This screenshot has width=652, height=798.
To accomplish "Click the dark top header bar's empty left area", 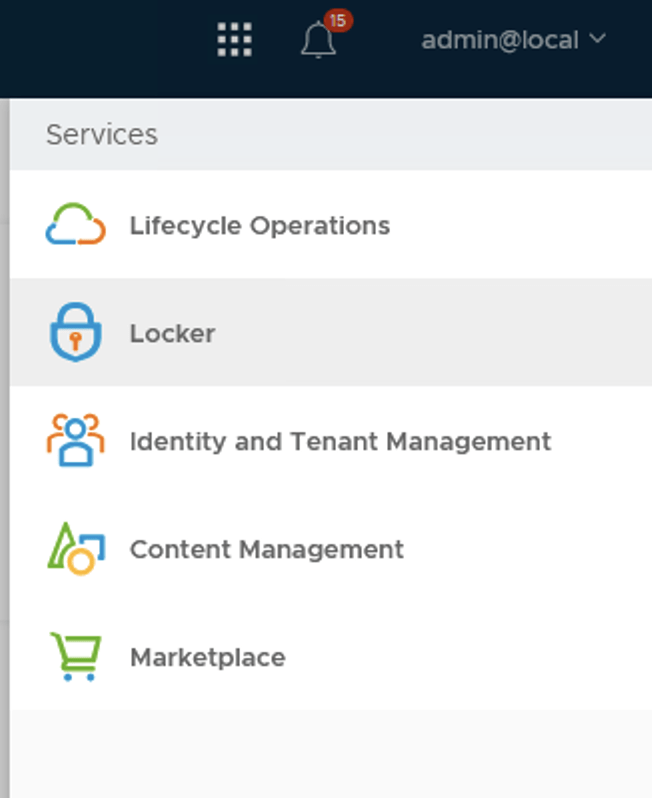I will point(90,45).
